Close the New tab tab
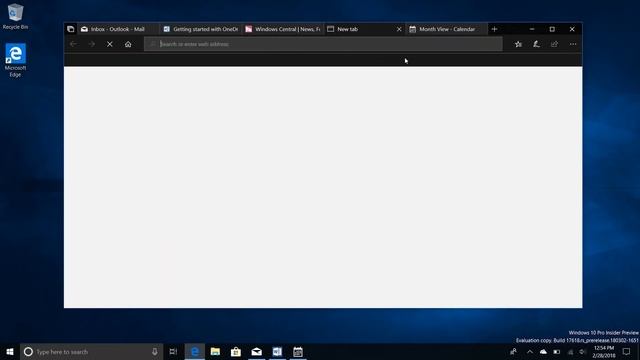The width and height of the screenshot is (640, 360). point(399,29)
